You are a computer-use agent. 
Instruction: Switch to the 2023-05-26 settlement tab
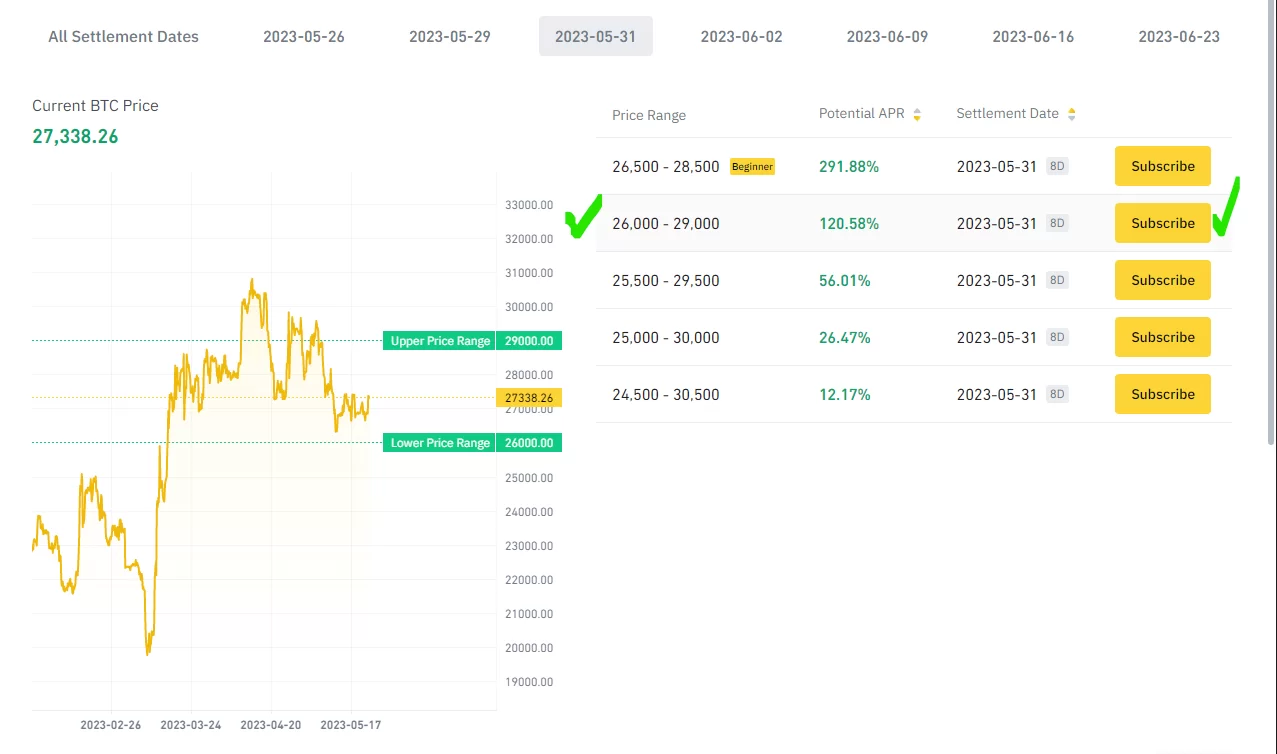[x=304, y=37]
